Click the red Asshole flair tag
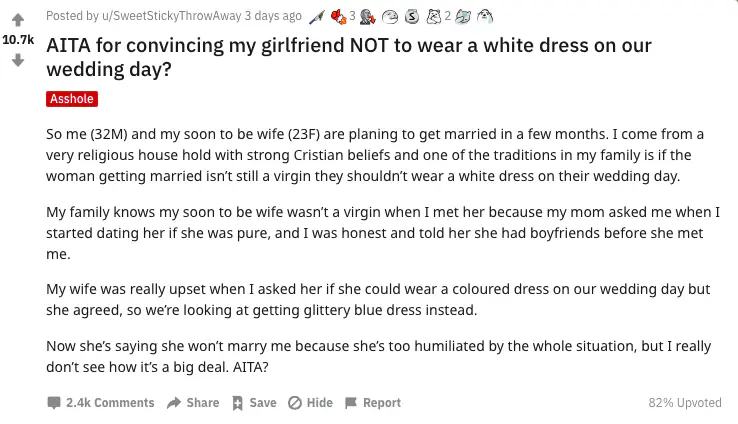Viewport: 738px width, 424px height. tap(72, 99)
